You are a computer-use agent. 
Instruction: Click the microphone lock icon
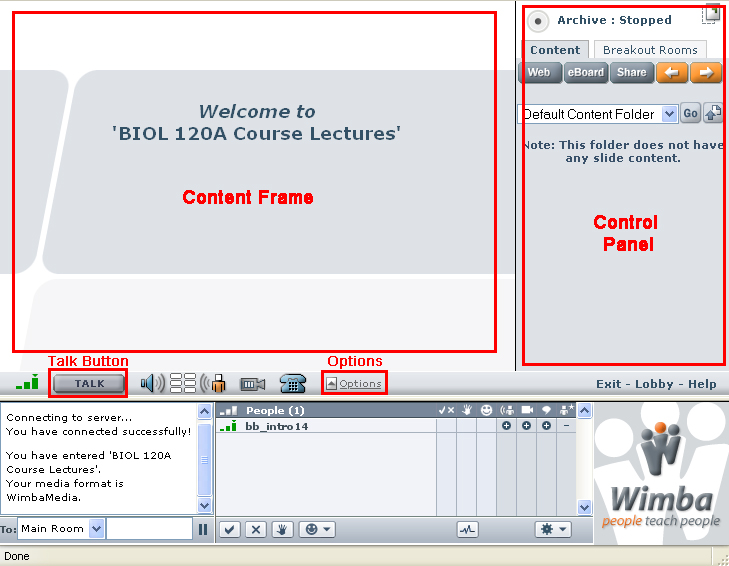(x=215, y=383)
